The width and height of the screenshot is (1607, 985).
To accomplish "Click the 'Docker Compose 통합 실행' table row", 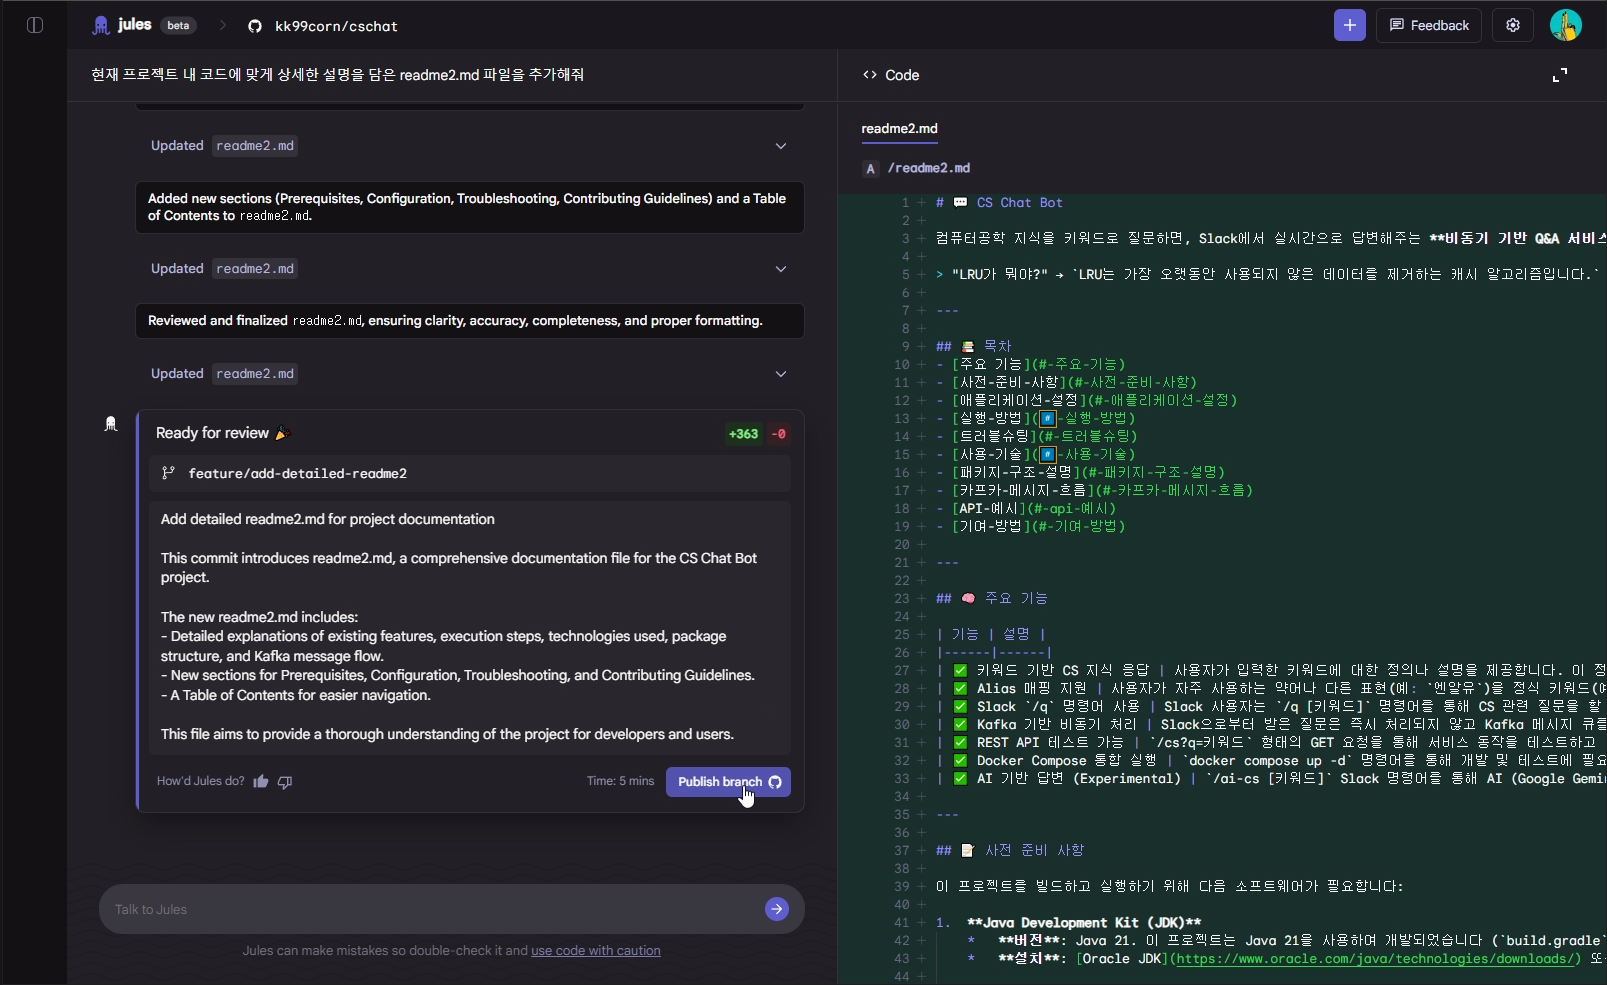I will click(x=1271, y=761).
